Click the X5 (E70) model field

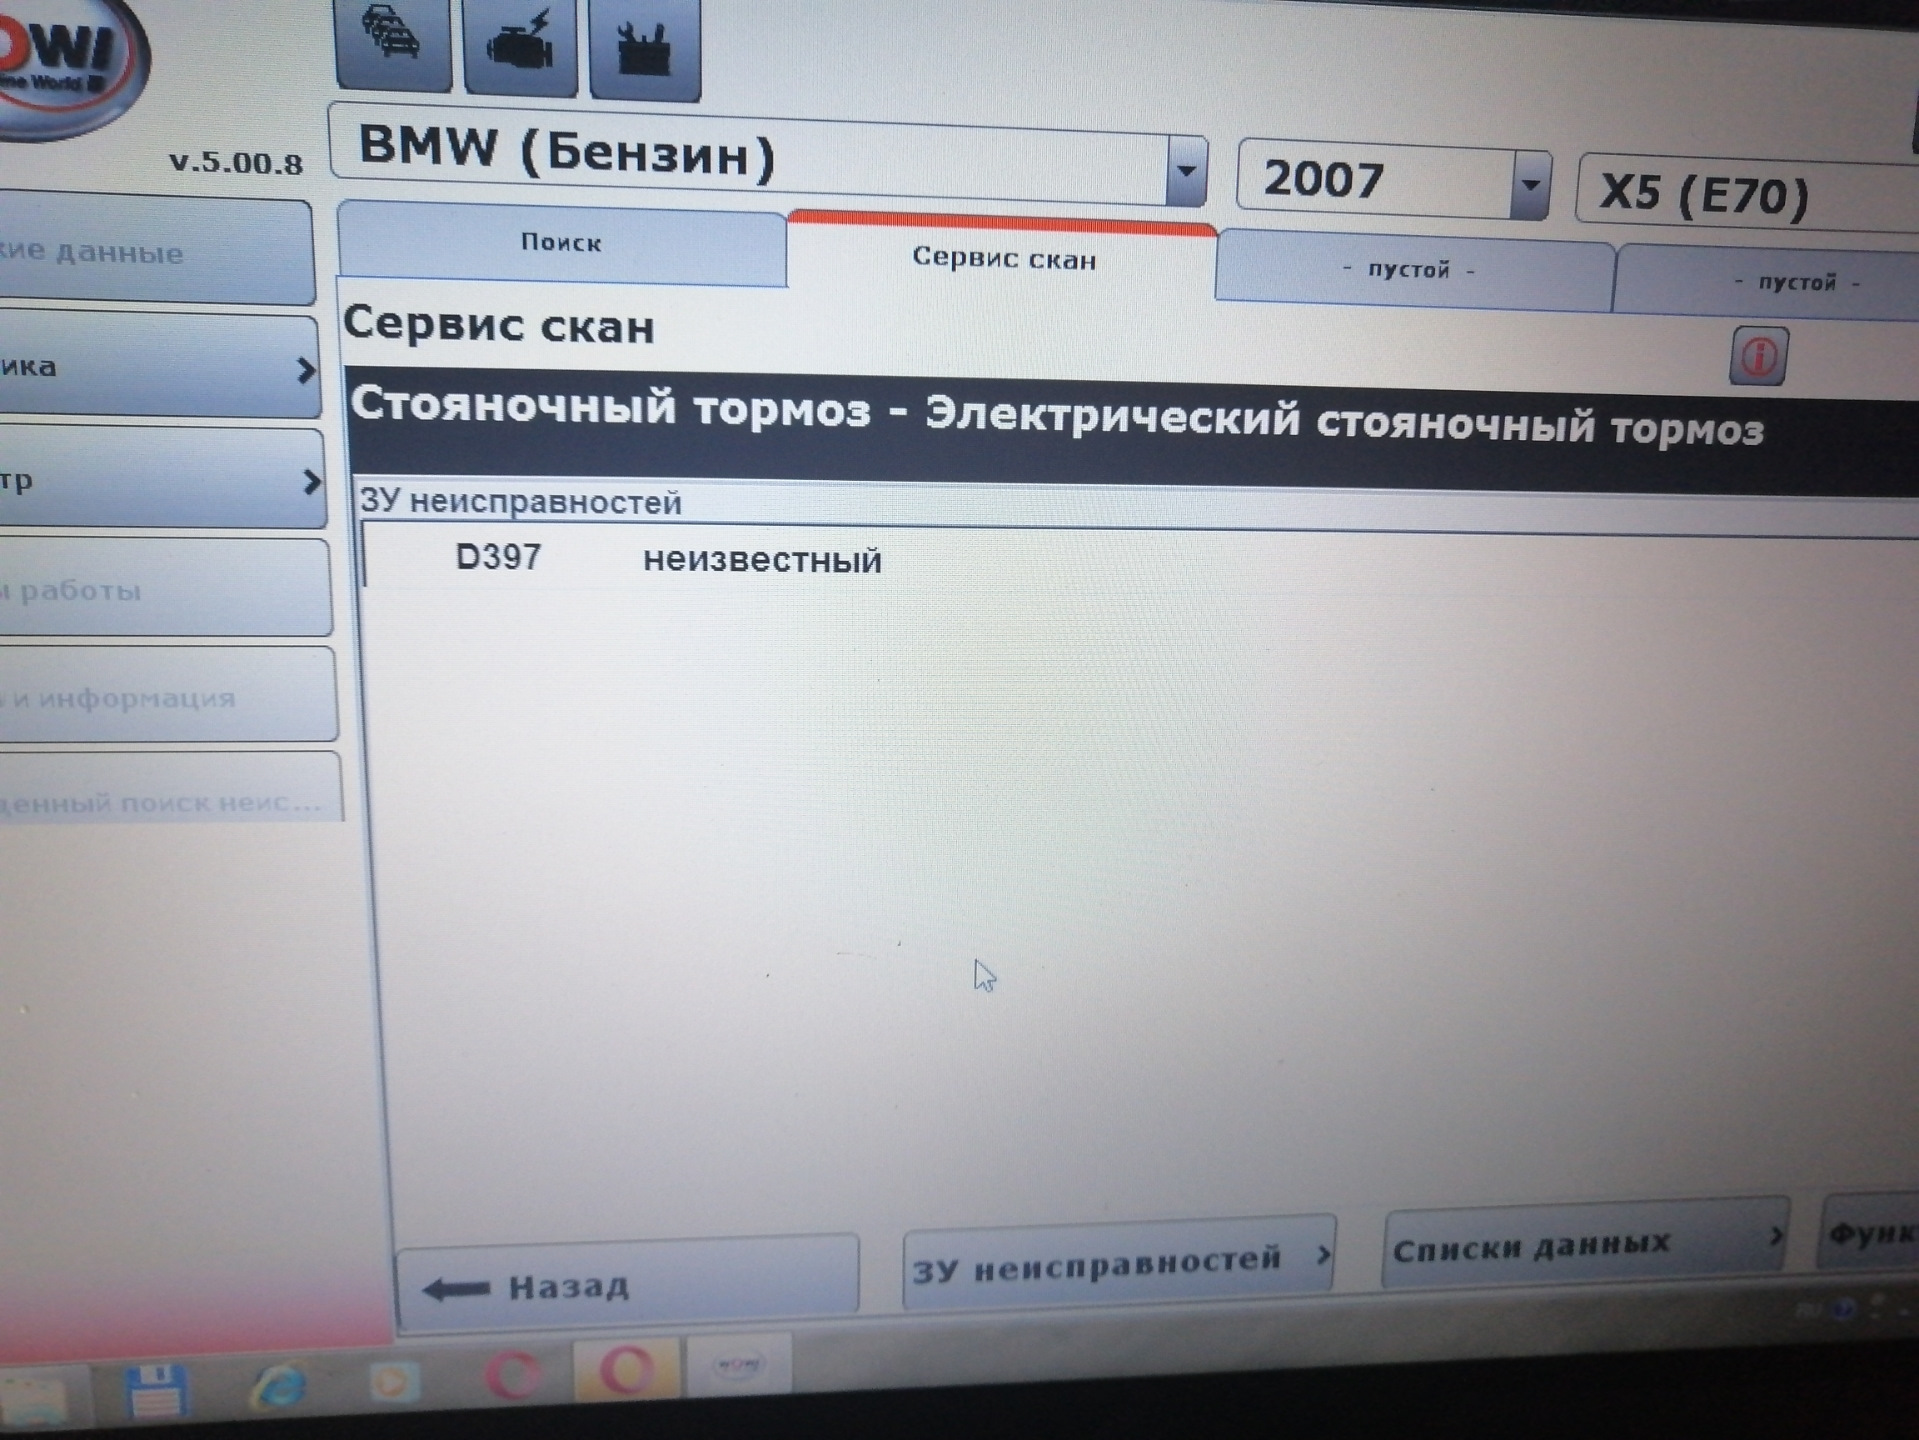click(1747, 194)
